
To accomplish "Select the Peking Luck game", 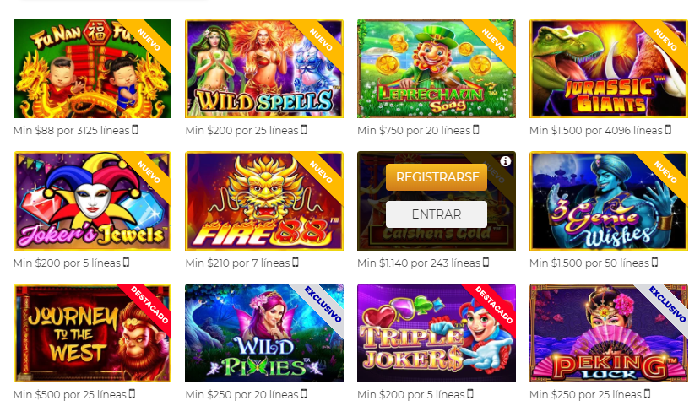I will tap(608, 333).
